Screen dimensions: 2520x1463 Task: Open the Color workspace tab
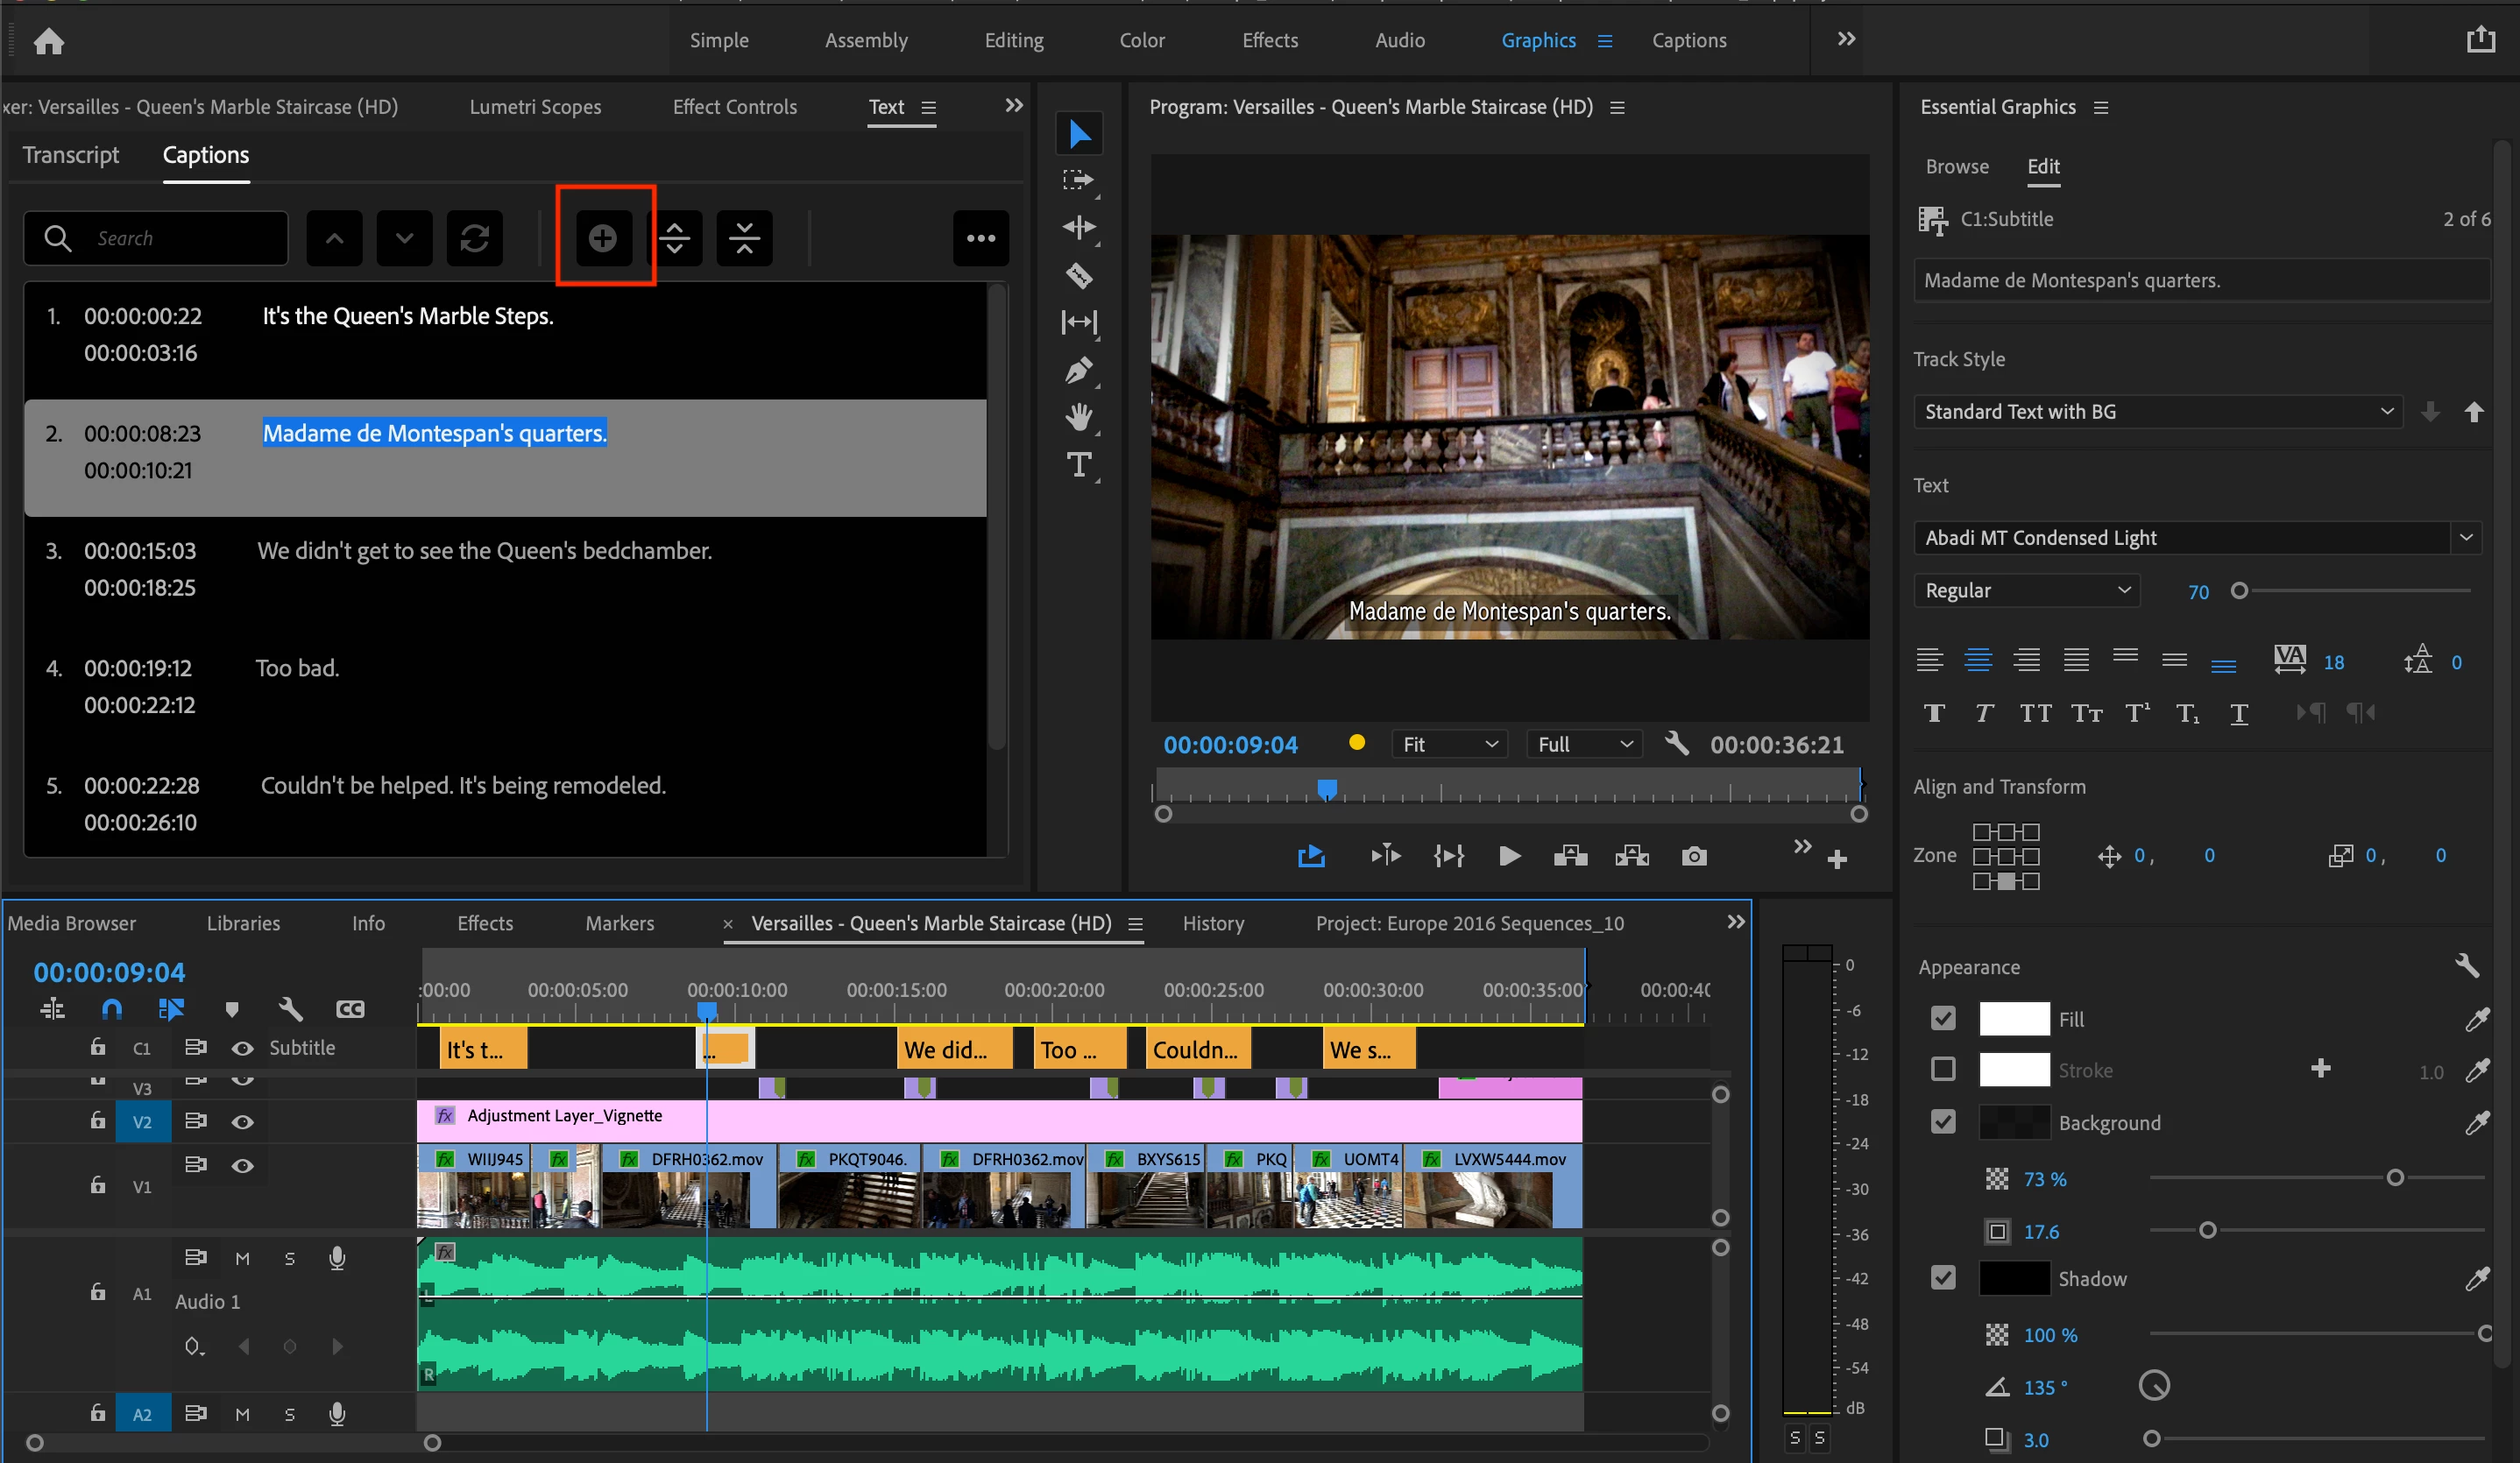(1141, 40)
